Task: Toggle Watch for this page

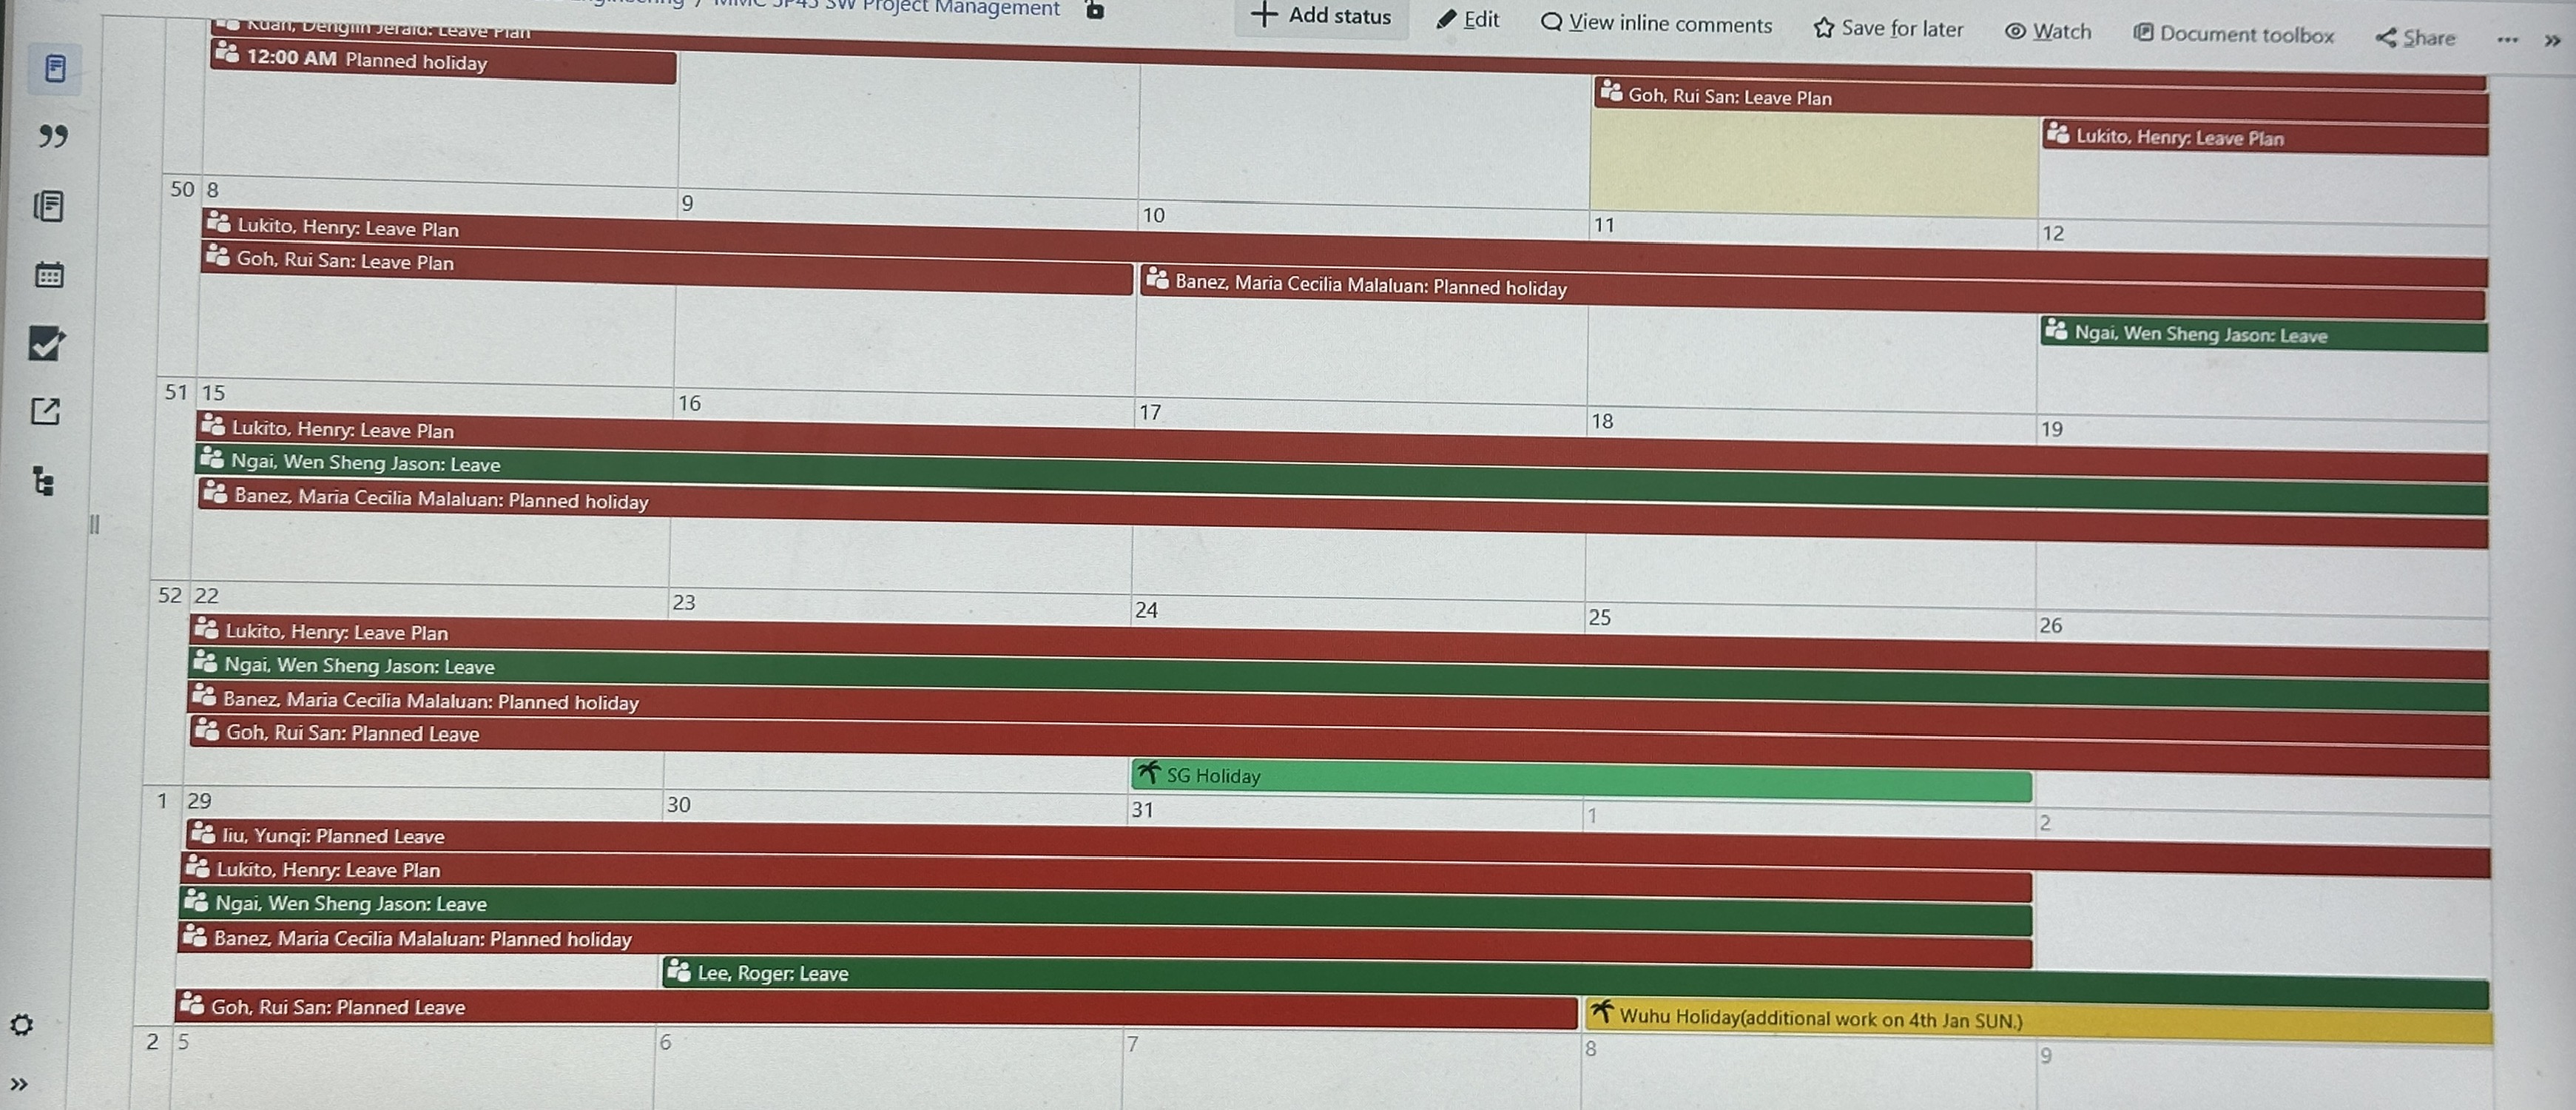Action: [x=2047, y=32]
